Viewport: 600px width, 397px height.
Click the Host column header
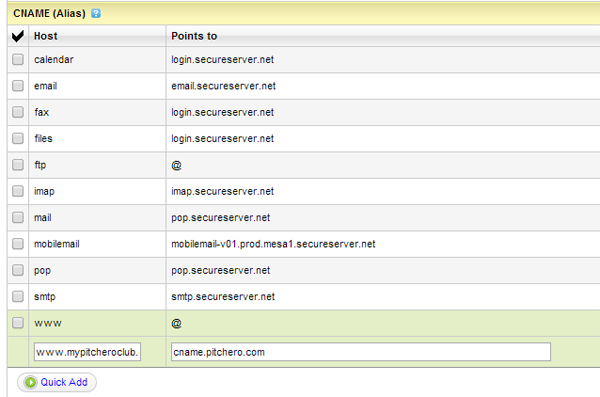(46, 36)
